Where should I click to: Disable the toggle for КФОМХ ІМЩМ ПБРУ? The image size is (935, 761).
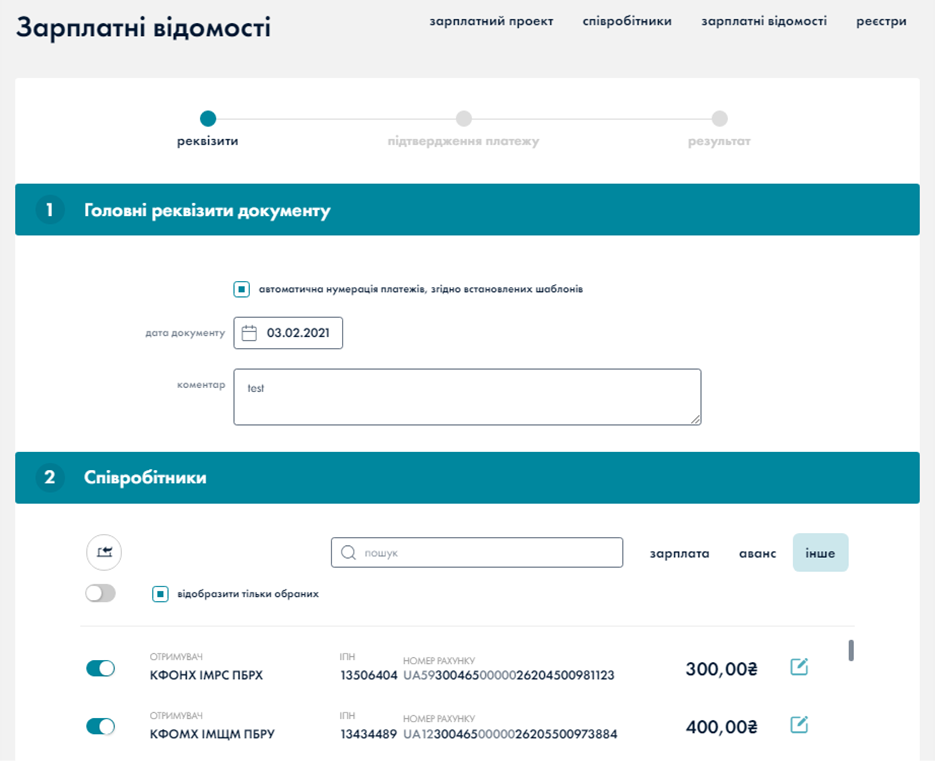(x=101, y=727)
